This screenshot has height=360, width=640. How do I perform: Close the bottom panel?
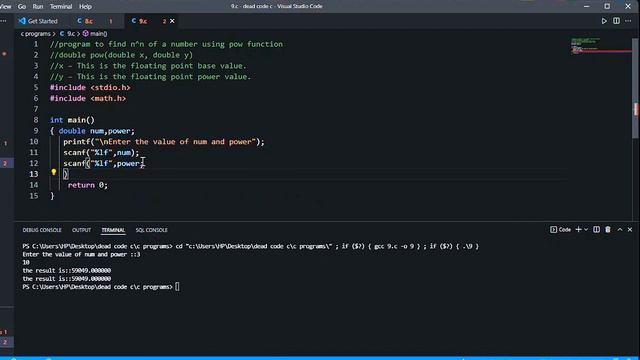pos(630,230)
